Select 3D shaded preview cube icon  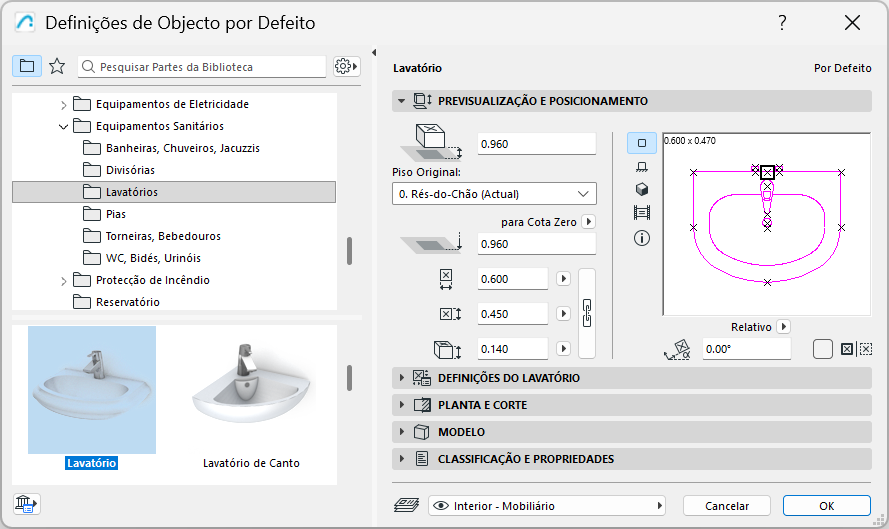point(641,189)
